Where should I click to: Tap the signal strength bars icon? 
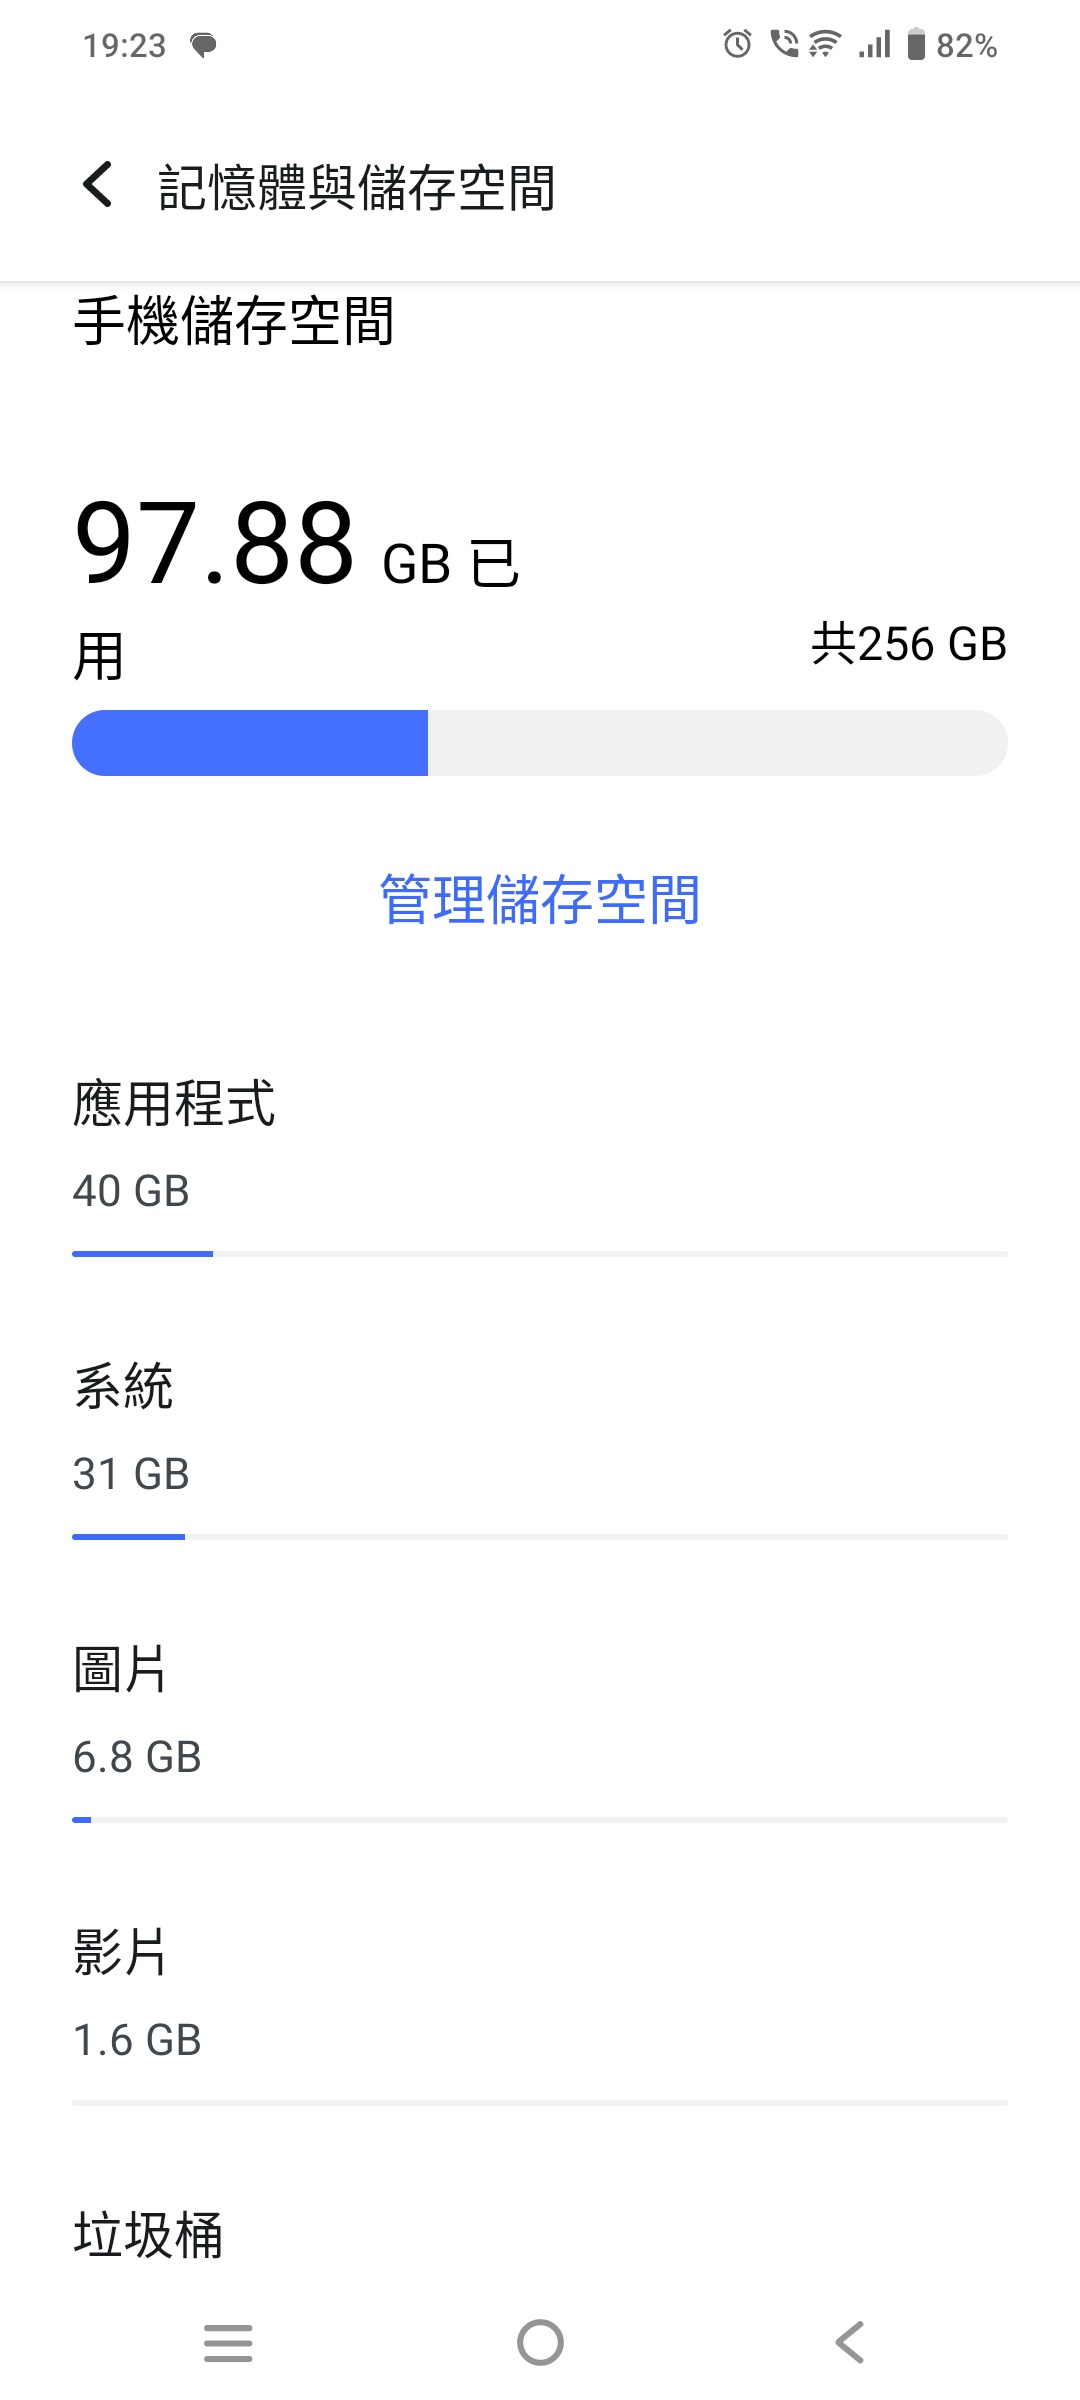pos(874,45)
